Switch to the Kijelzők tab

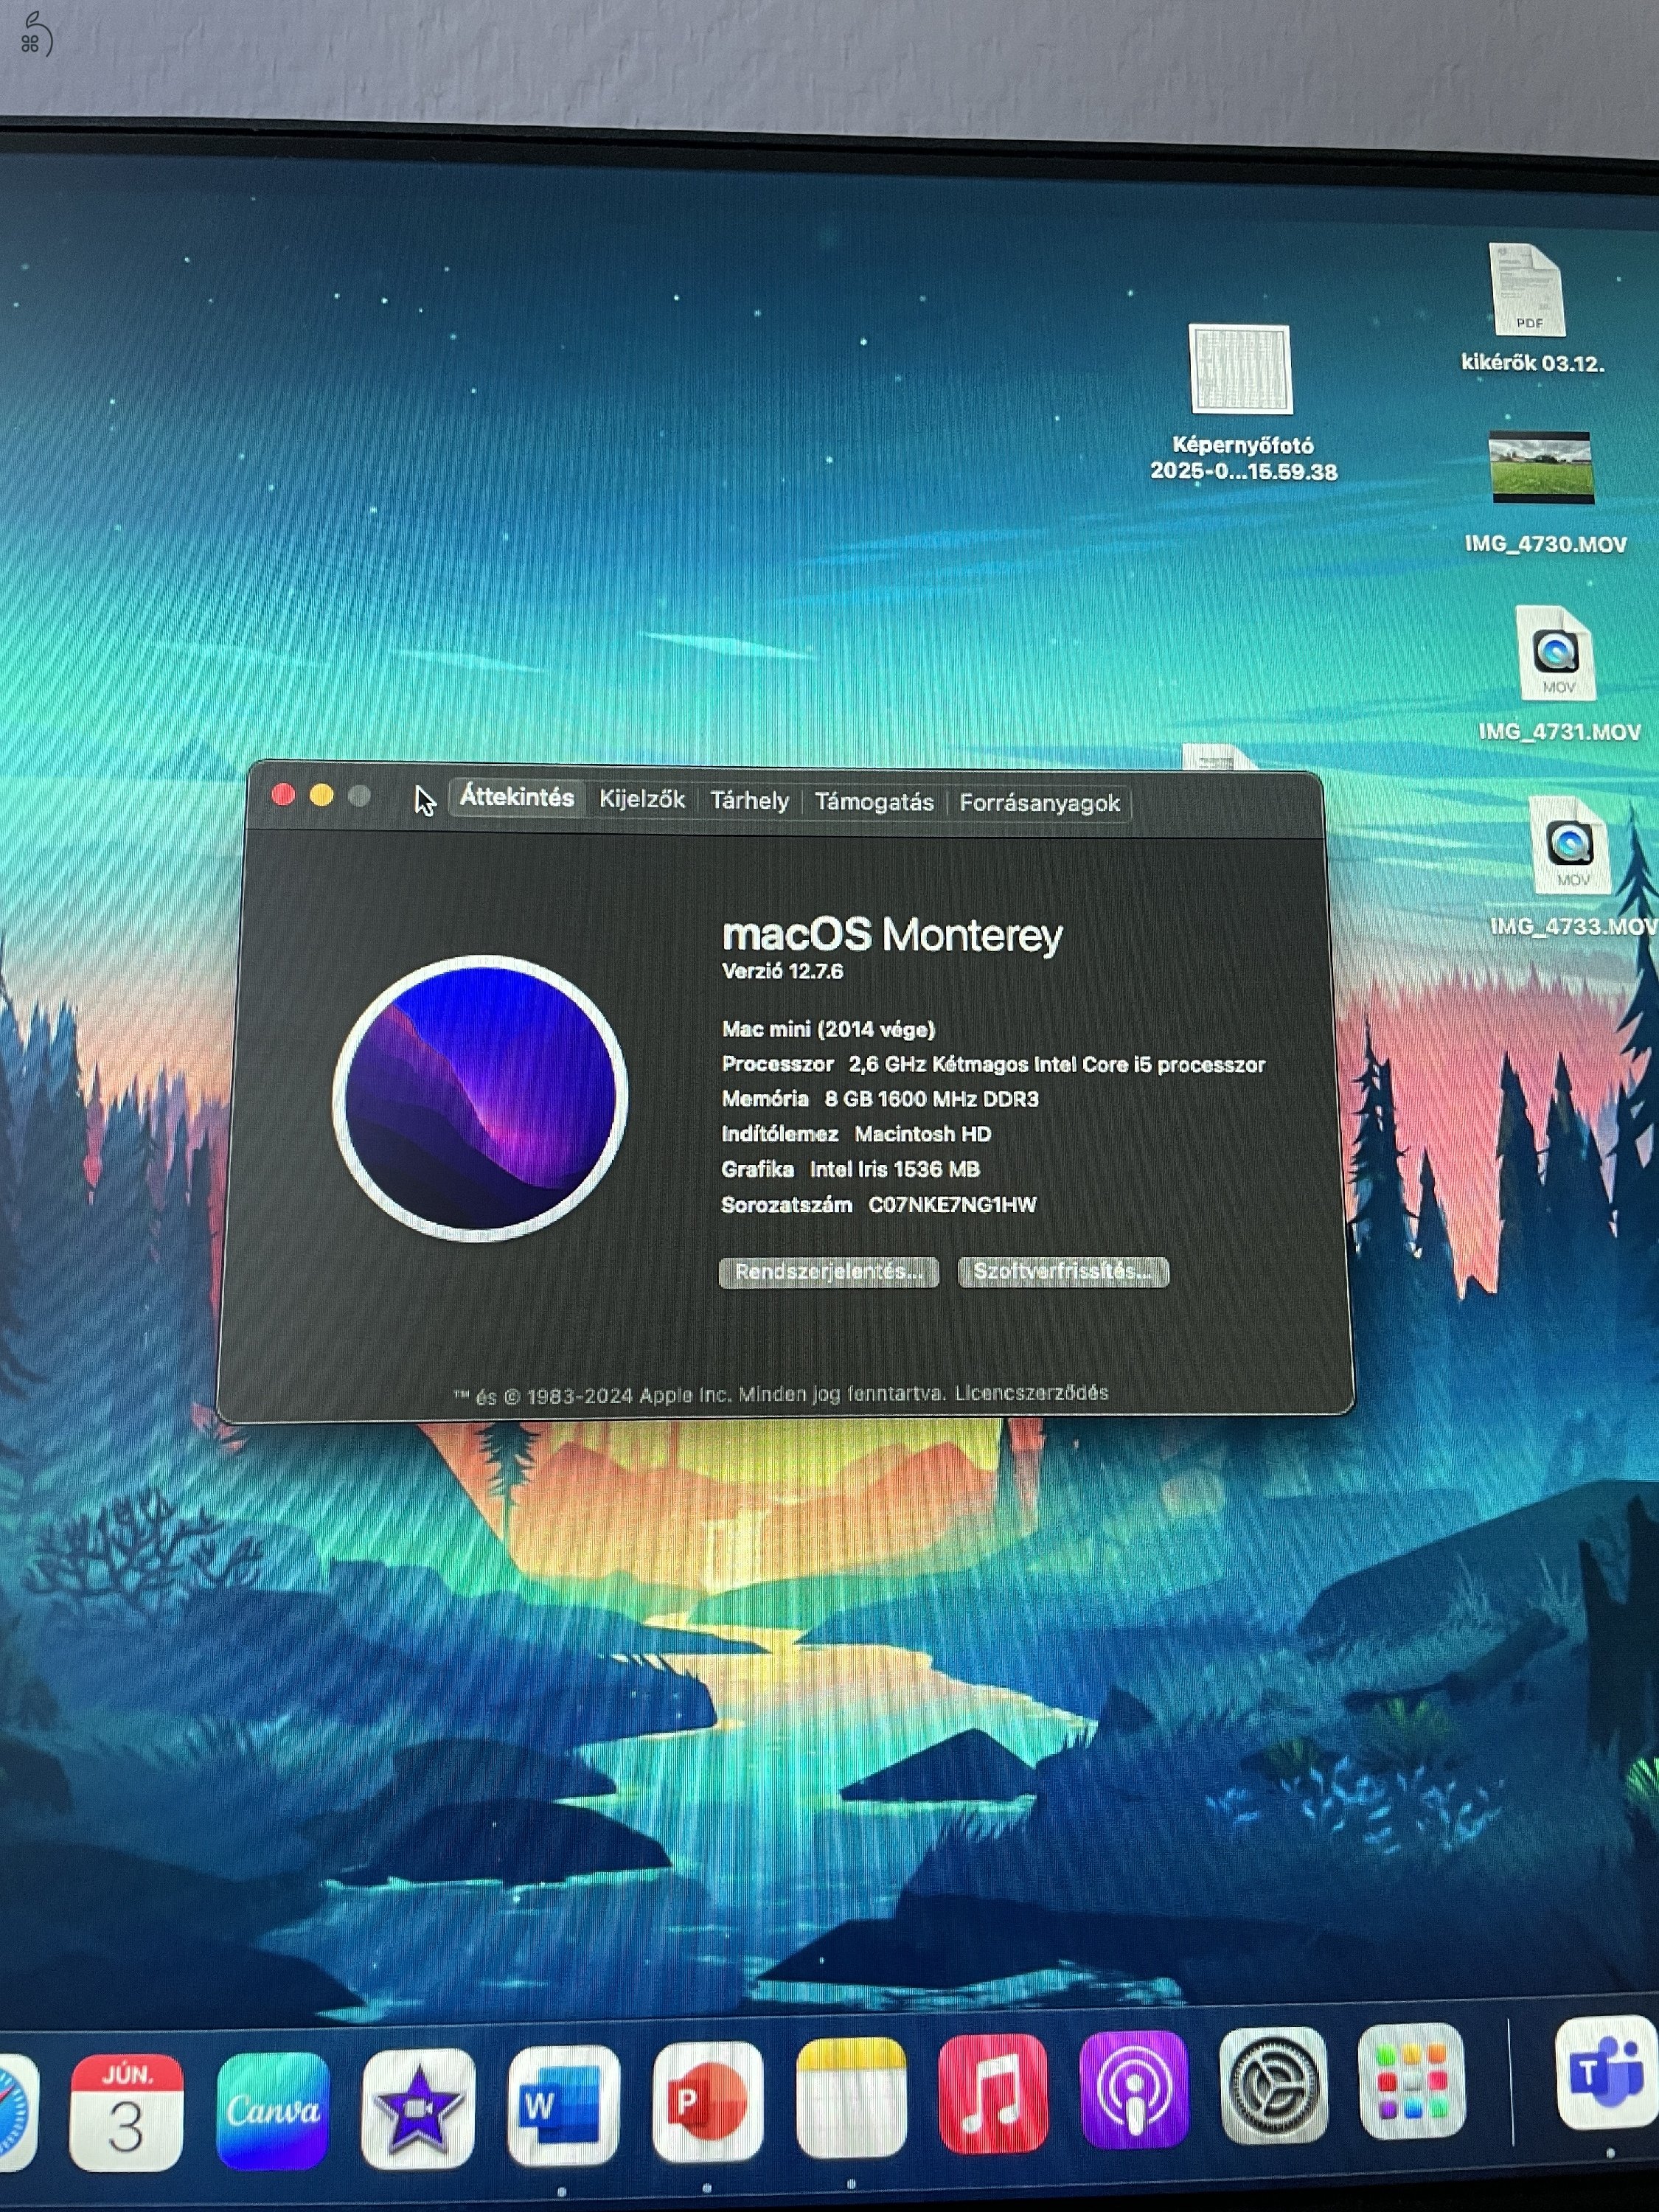[642, 799]
